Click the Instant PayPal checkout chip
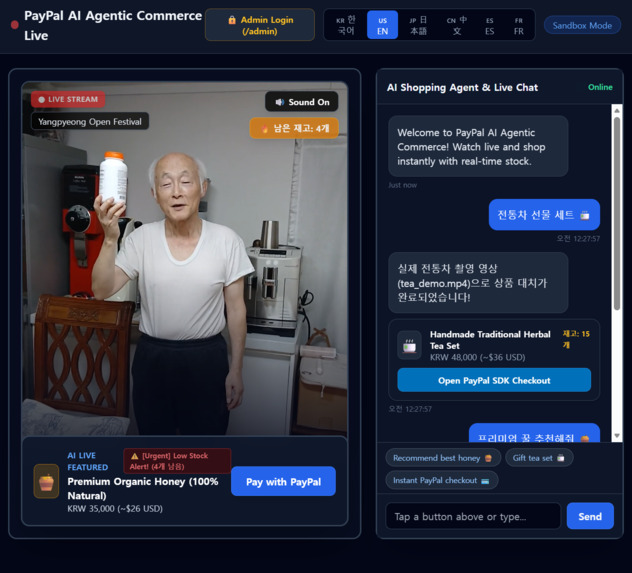This screenshot has height=573, width=632. click(441, 480)
